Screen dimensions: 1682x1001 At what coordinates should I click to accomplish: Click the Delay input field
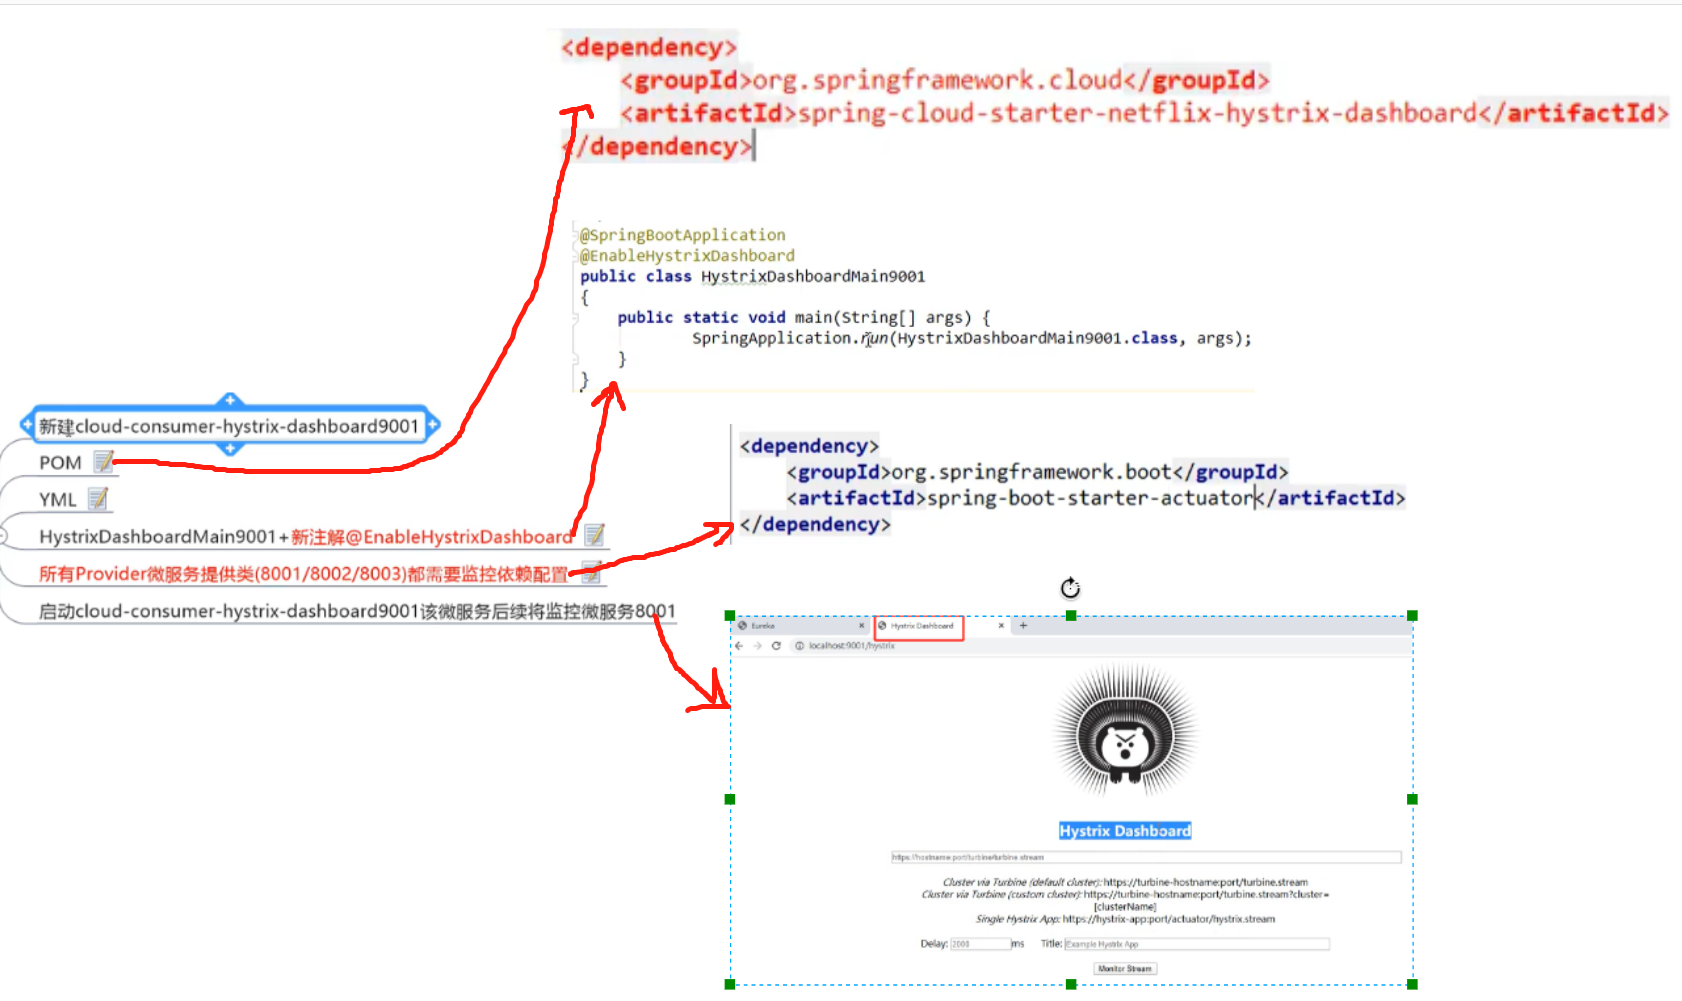point(979,944)
